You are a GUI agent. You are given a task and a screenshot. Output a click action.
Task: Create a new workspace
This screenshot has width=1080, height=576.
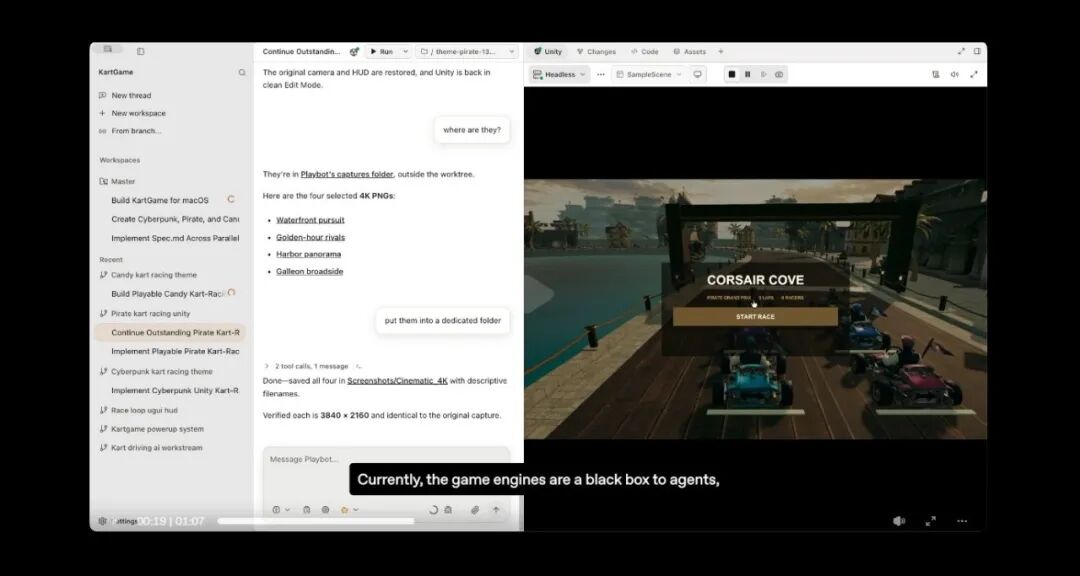(138, 113)
